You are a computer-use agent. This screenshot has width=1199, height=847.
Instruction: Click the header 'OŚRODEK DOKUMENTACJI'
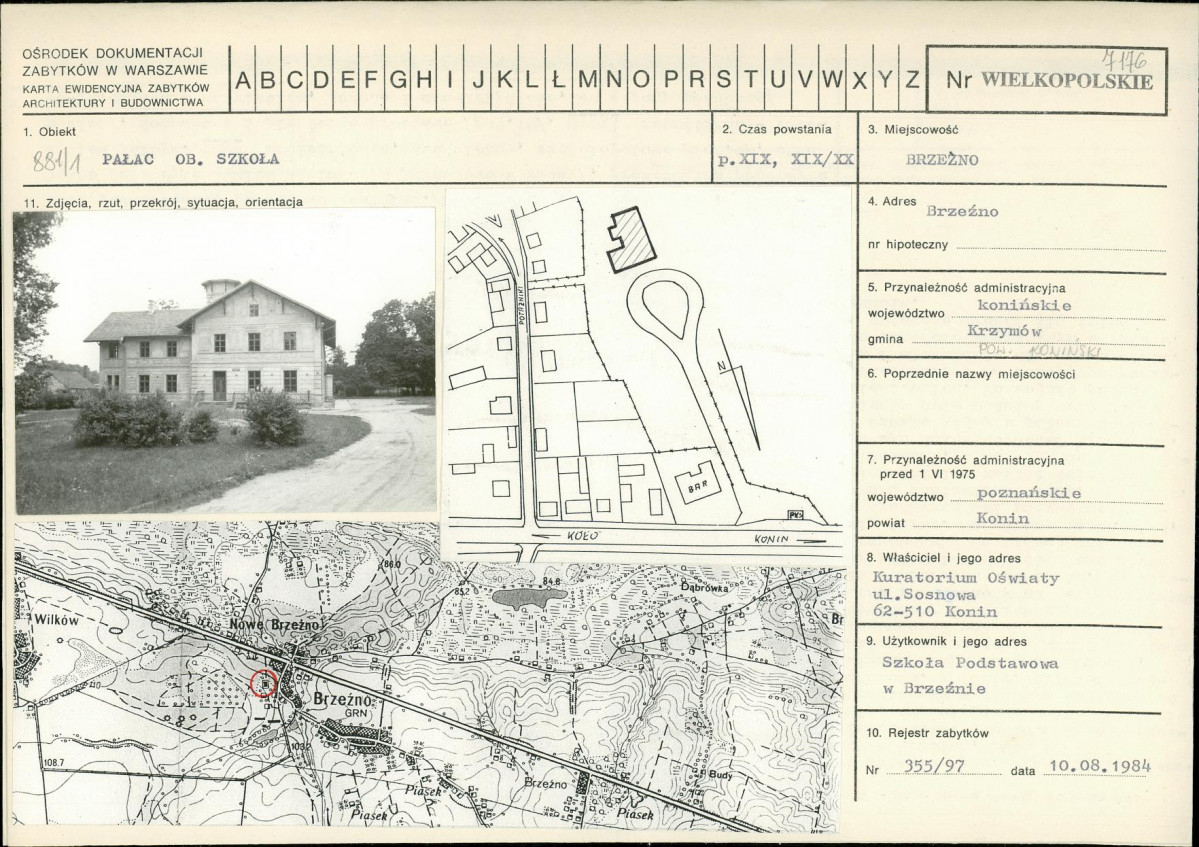click(112, 54)
